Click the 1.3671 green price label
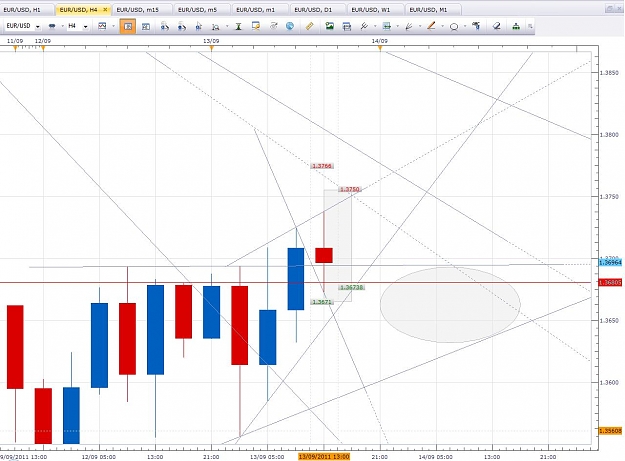 click(322, 302)
